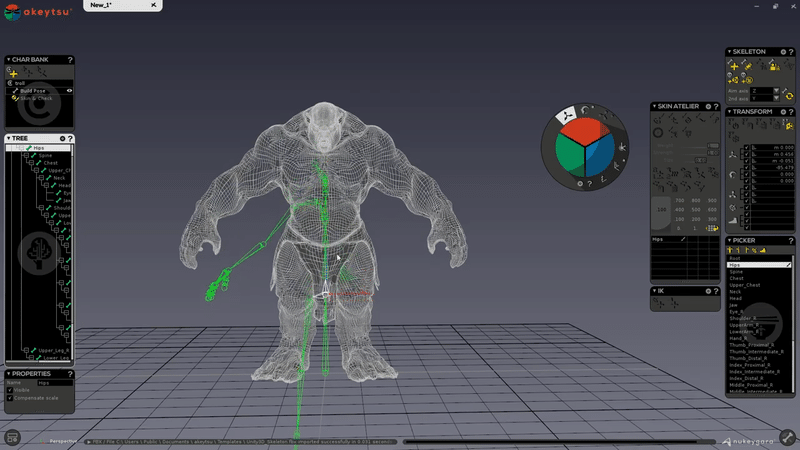Collapse the Transform panel
This screenshot has width=800, height=450.
click(730, 112)
